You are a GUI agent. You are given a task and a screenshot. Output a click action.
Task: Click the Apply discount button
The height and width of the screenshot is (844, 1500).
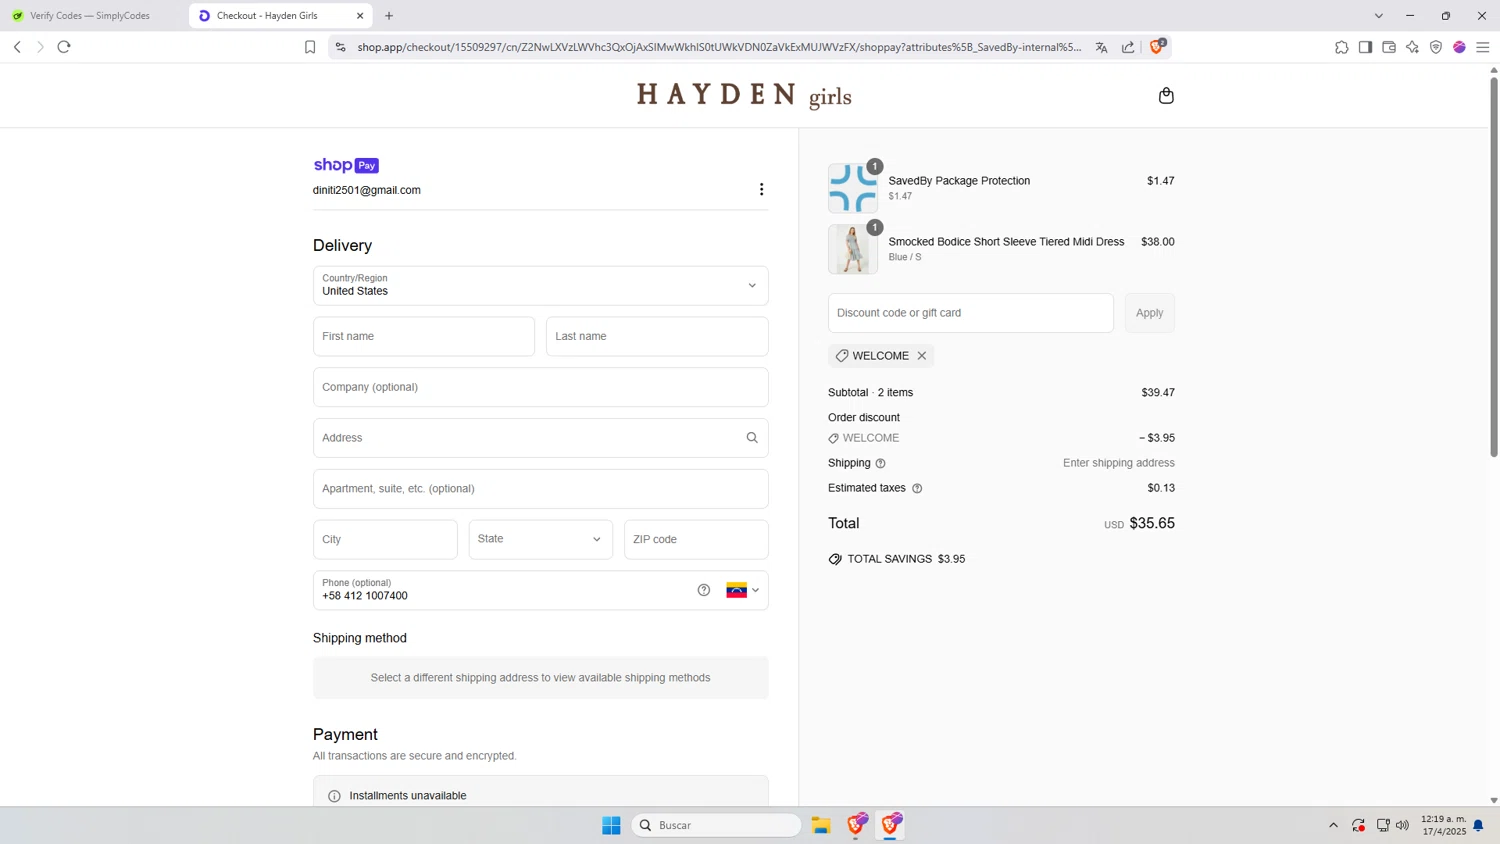[x=1149, y=313]
